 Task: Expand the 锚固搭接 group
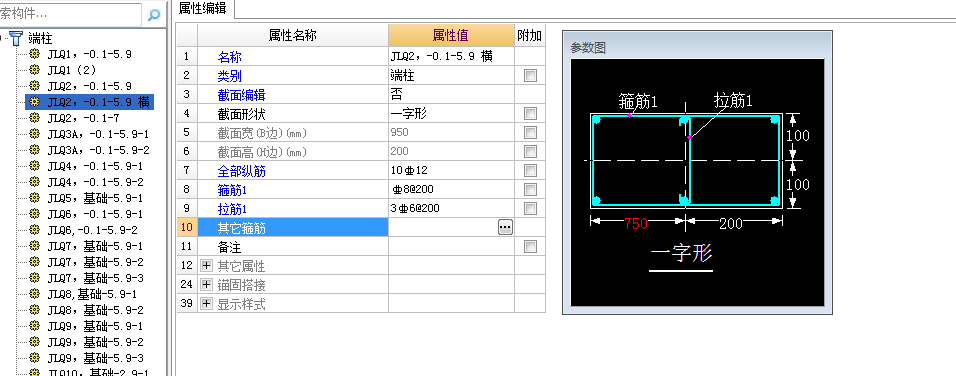207,285
